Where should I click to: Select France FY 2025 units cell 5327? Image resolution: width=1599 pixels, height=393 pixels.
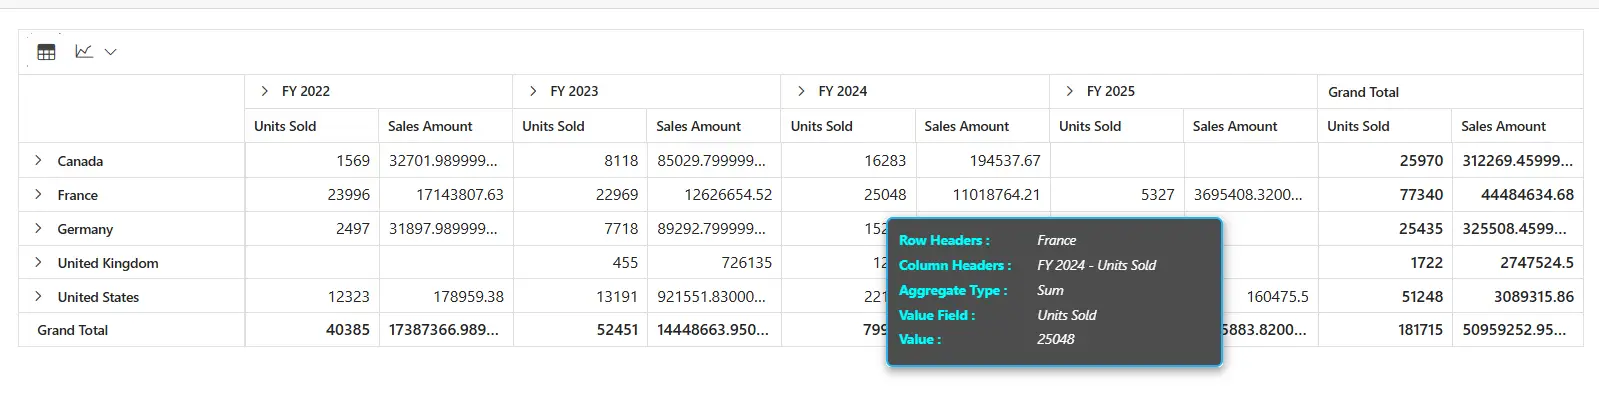[x=1117, y=194]
